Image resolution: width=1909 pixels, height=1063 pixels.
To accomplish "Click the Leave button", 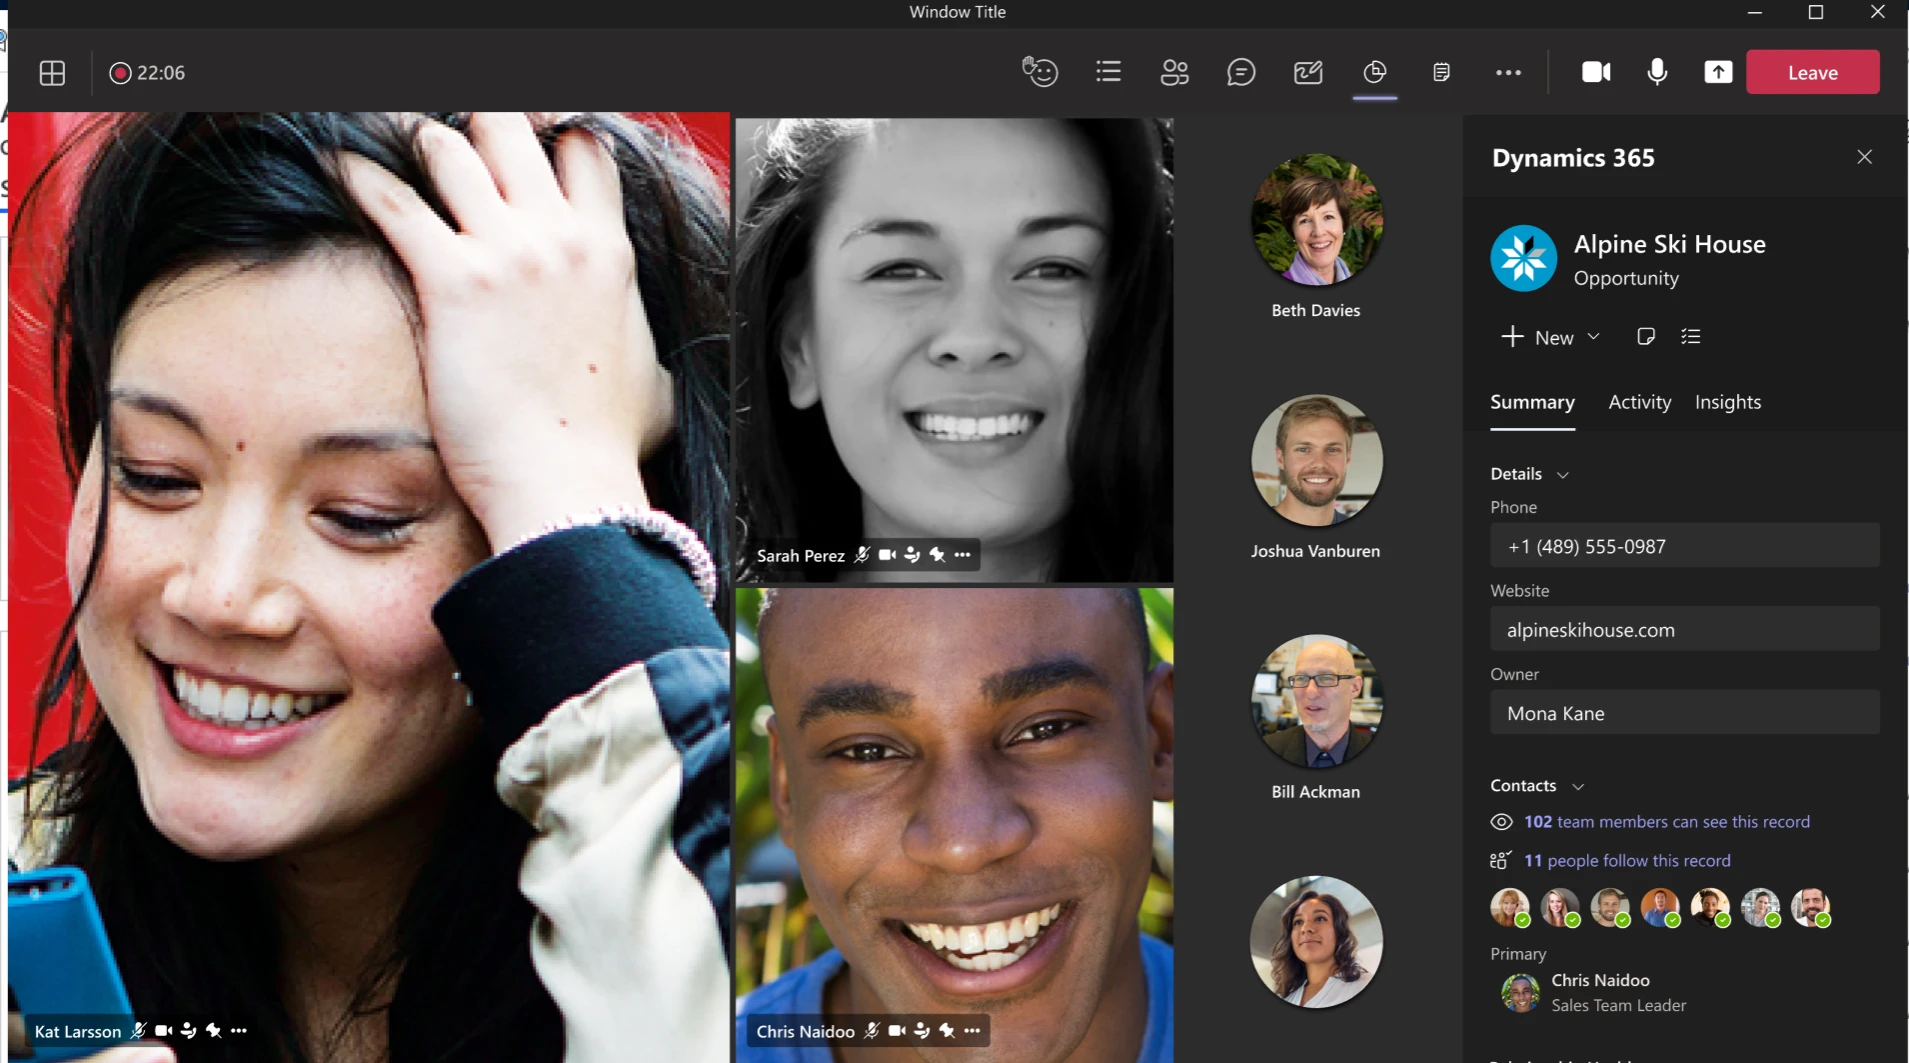I will coord(1812,72).
